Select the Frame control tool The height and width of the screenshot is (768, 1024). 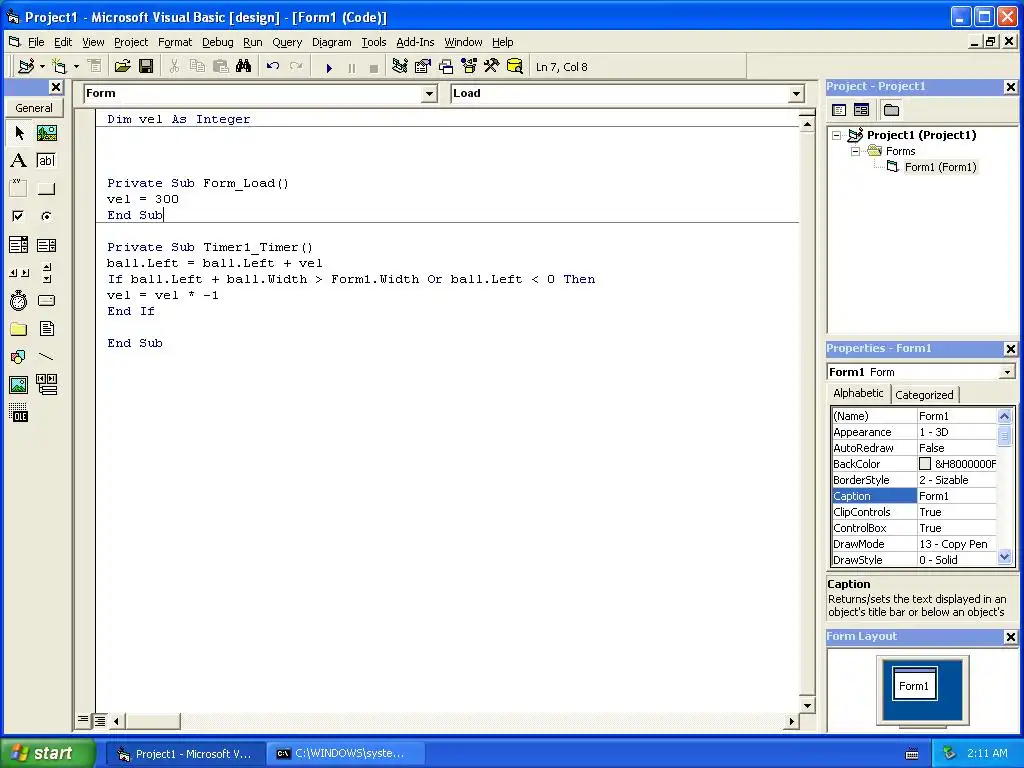[x=19, y=189]
